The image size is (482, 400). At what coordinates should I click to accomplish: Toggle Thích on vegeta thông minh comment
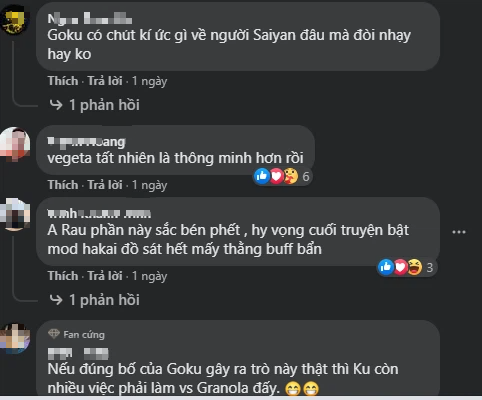[63, 185]
